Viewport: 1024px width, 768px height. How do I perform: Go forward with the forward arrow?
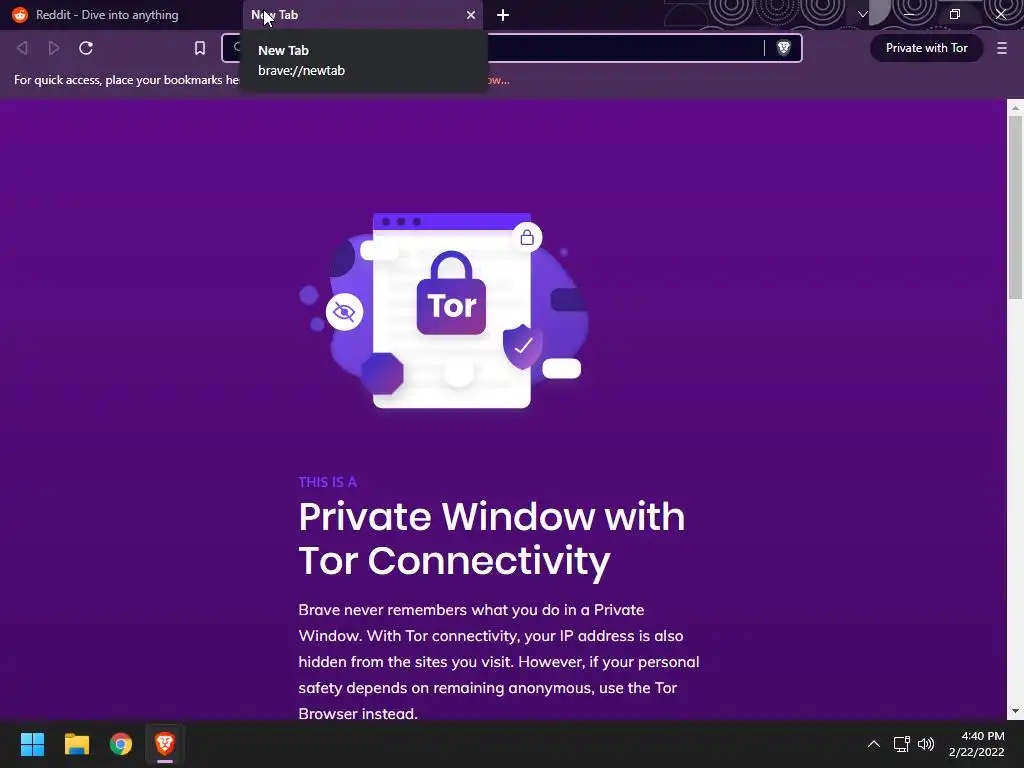pos(54,48)
